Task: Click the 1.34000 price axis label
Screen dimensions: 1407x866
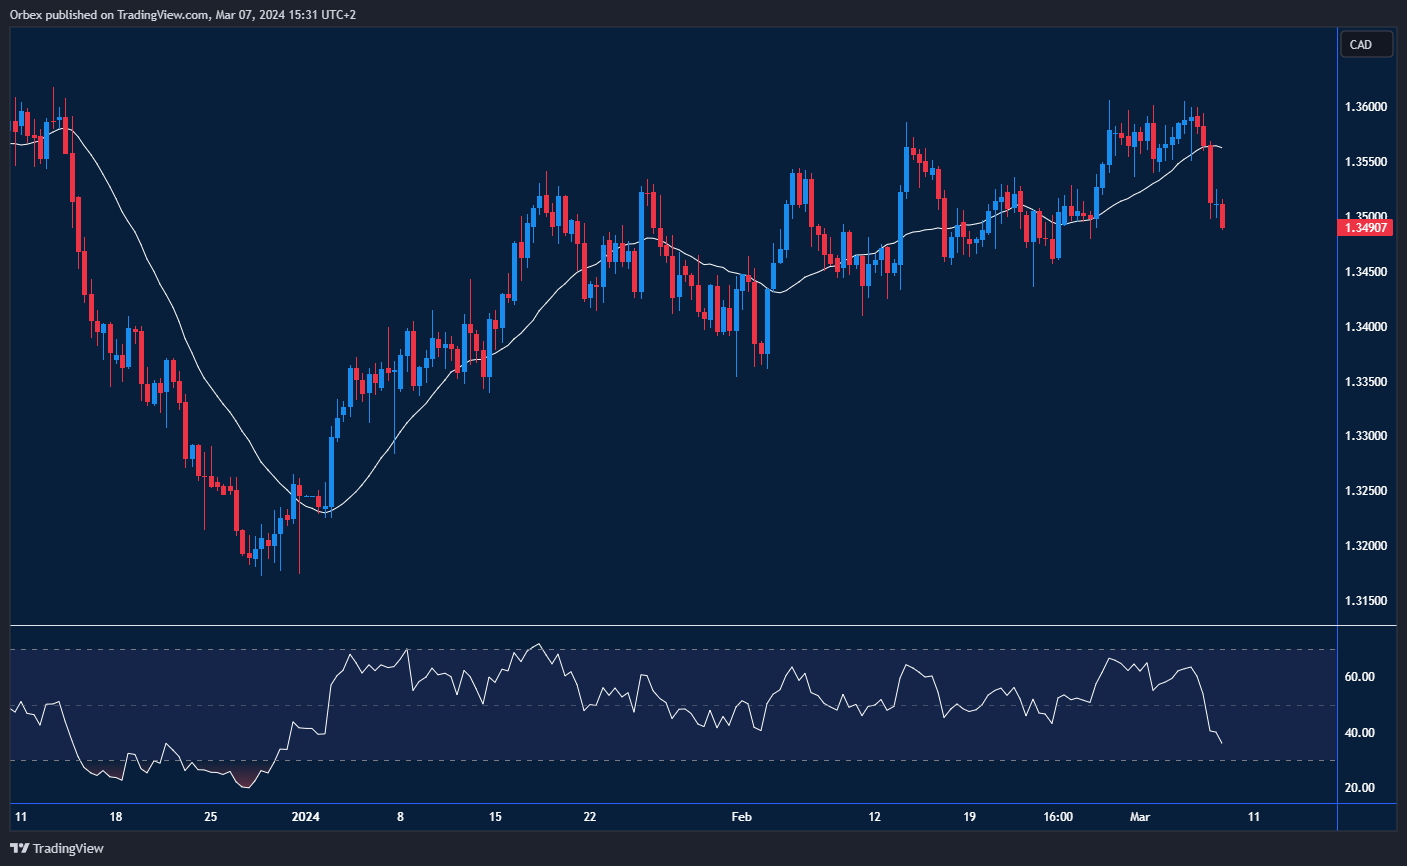Action: [x=1366, y=327]
